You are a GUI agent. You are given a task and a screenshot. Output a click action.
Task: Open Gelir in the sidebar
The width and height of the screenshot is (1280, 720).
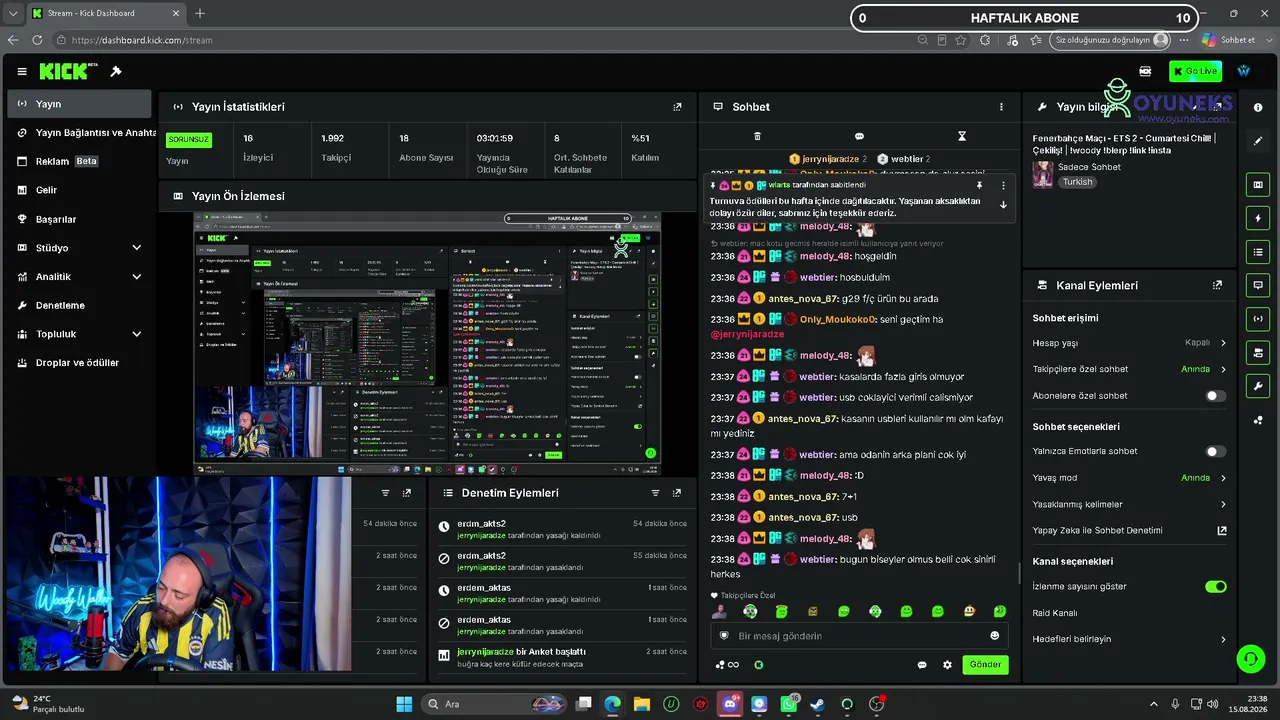click(78, 190)
